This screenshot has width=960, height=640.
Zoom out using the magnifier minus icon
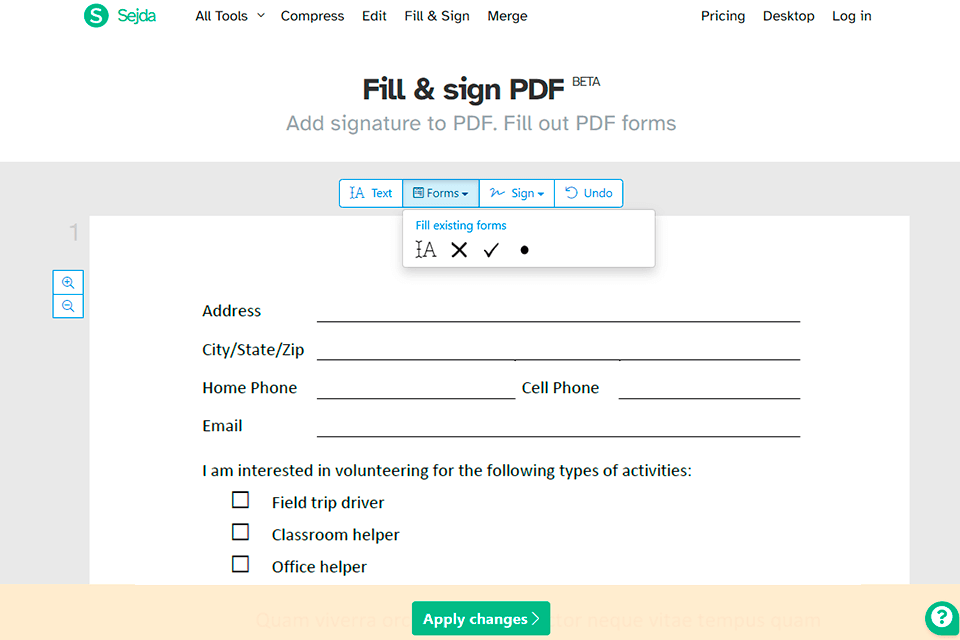click(x=67, y=305)
